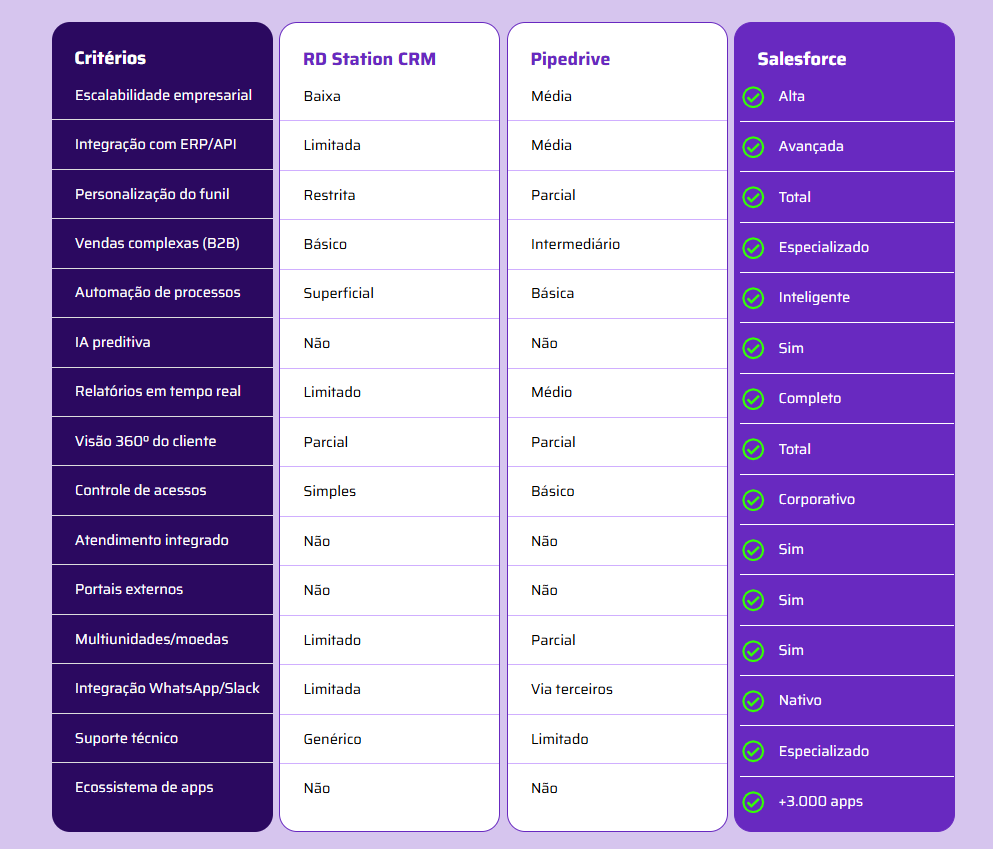Image resolution: width=993 pixels, height=849 pixels.
Task: Click the Médio value under Pipedrive
Action: pyautogui.click(x=552, y=392)
